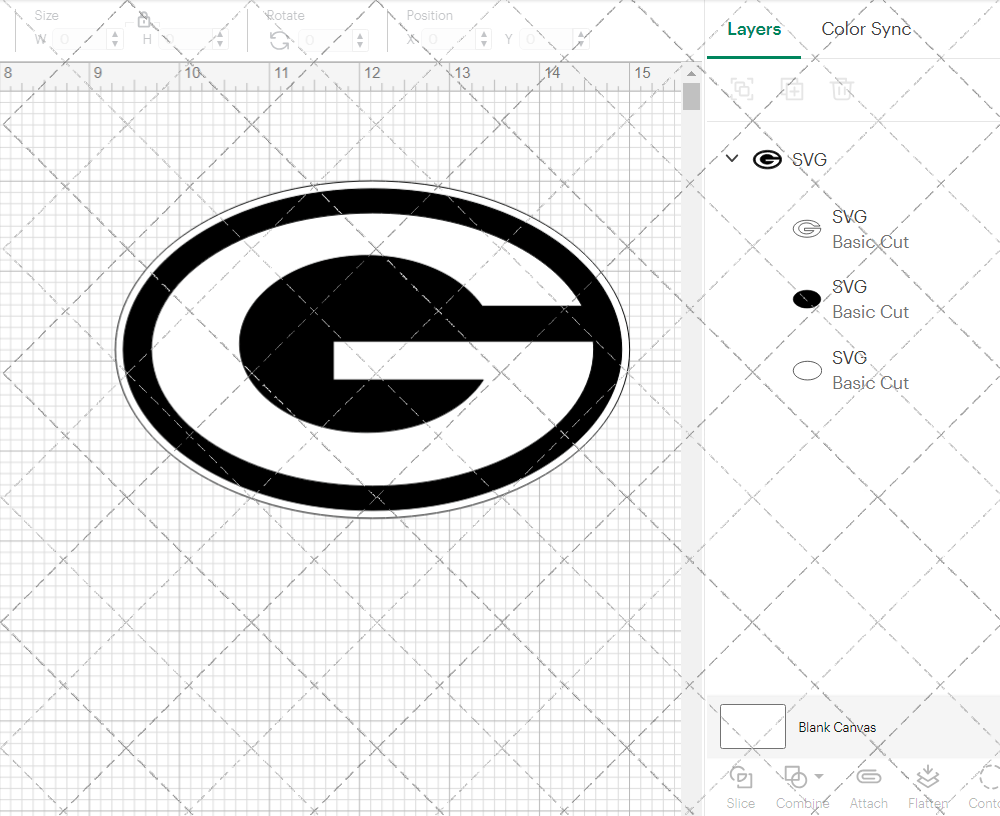
Task: Select the G outline SVG layer thumbnail
Action: click(x=807, y=228)
